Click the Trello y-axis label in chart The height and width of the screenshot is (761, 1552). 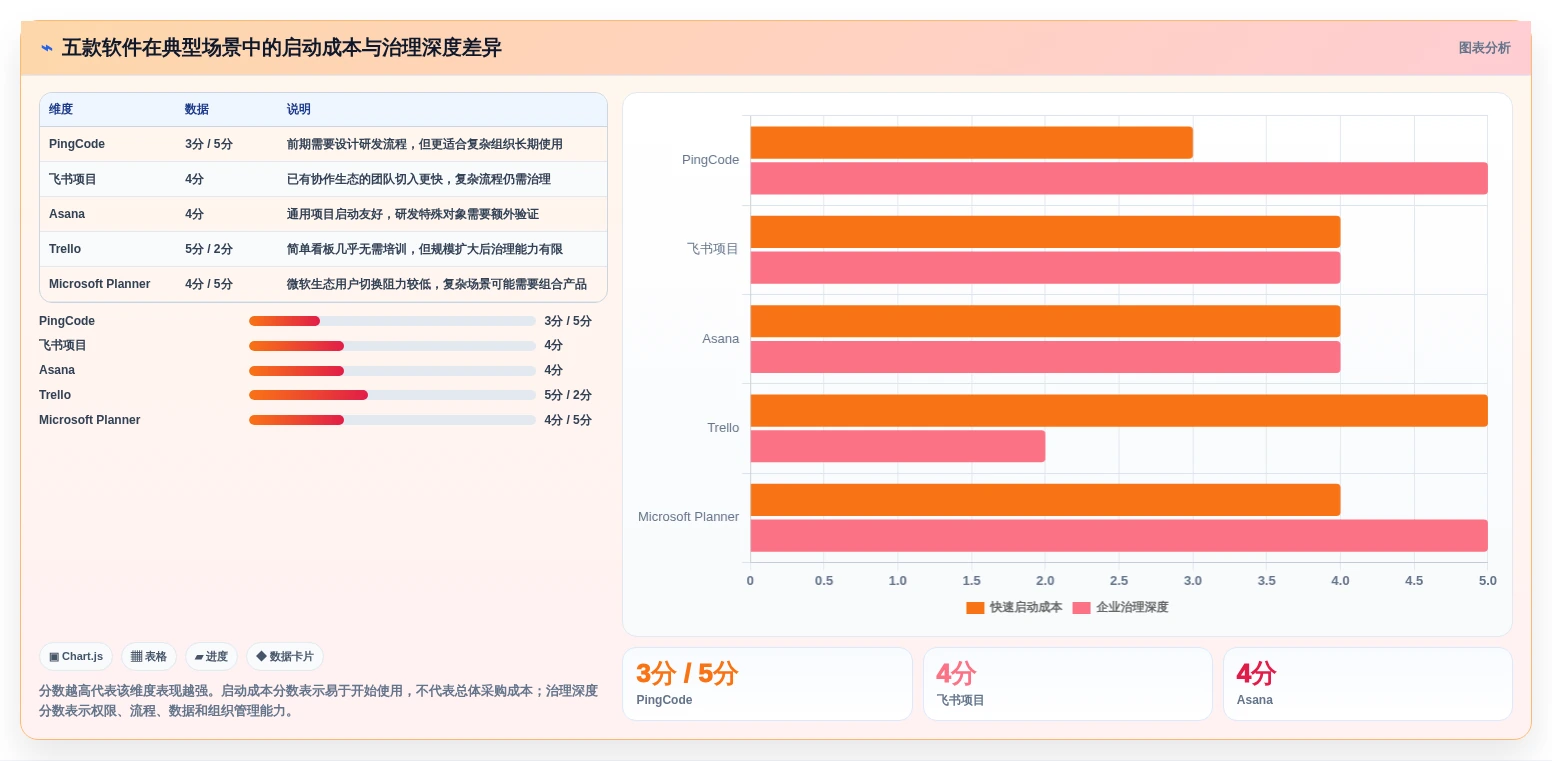pyautogui.click(x=723, y=428)
